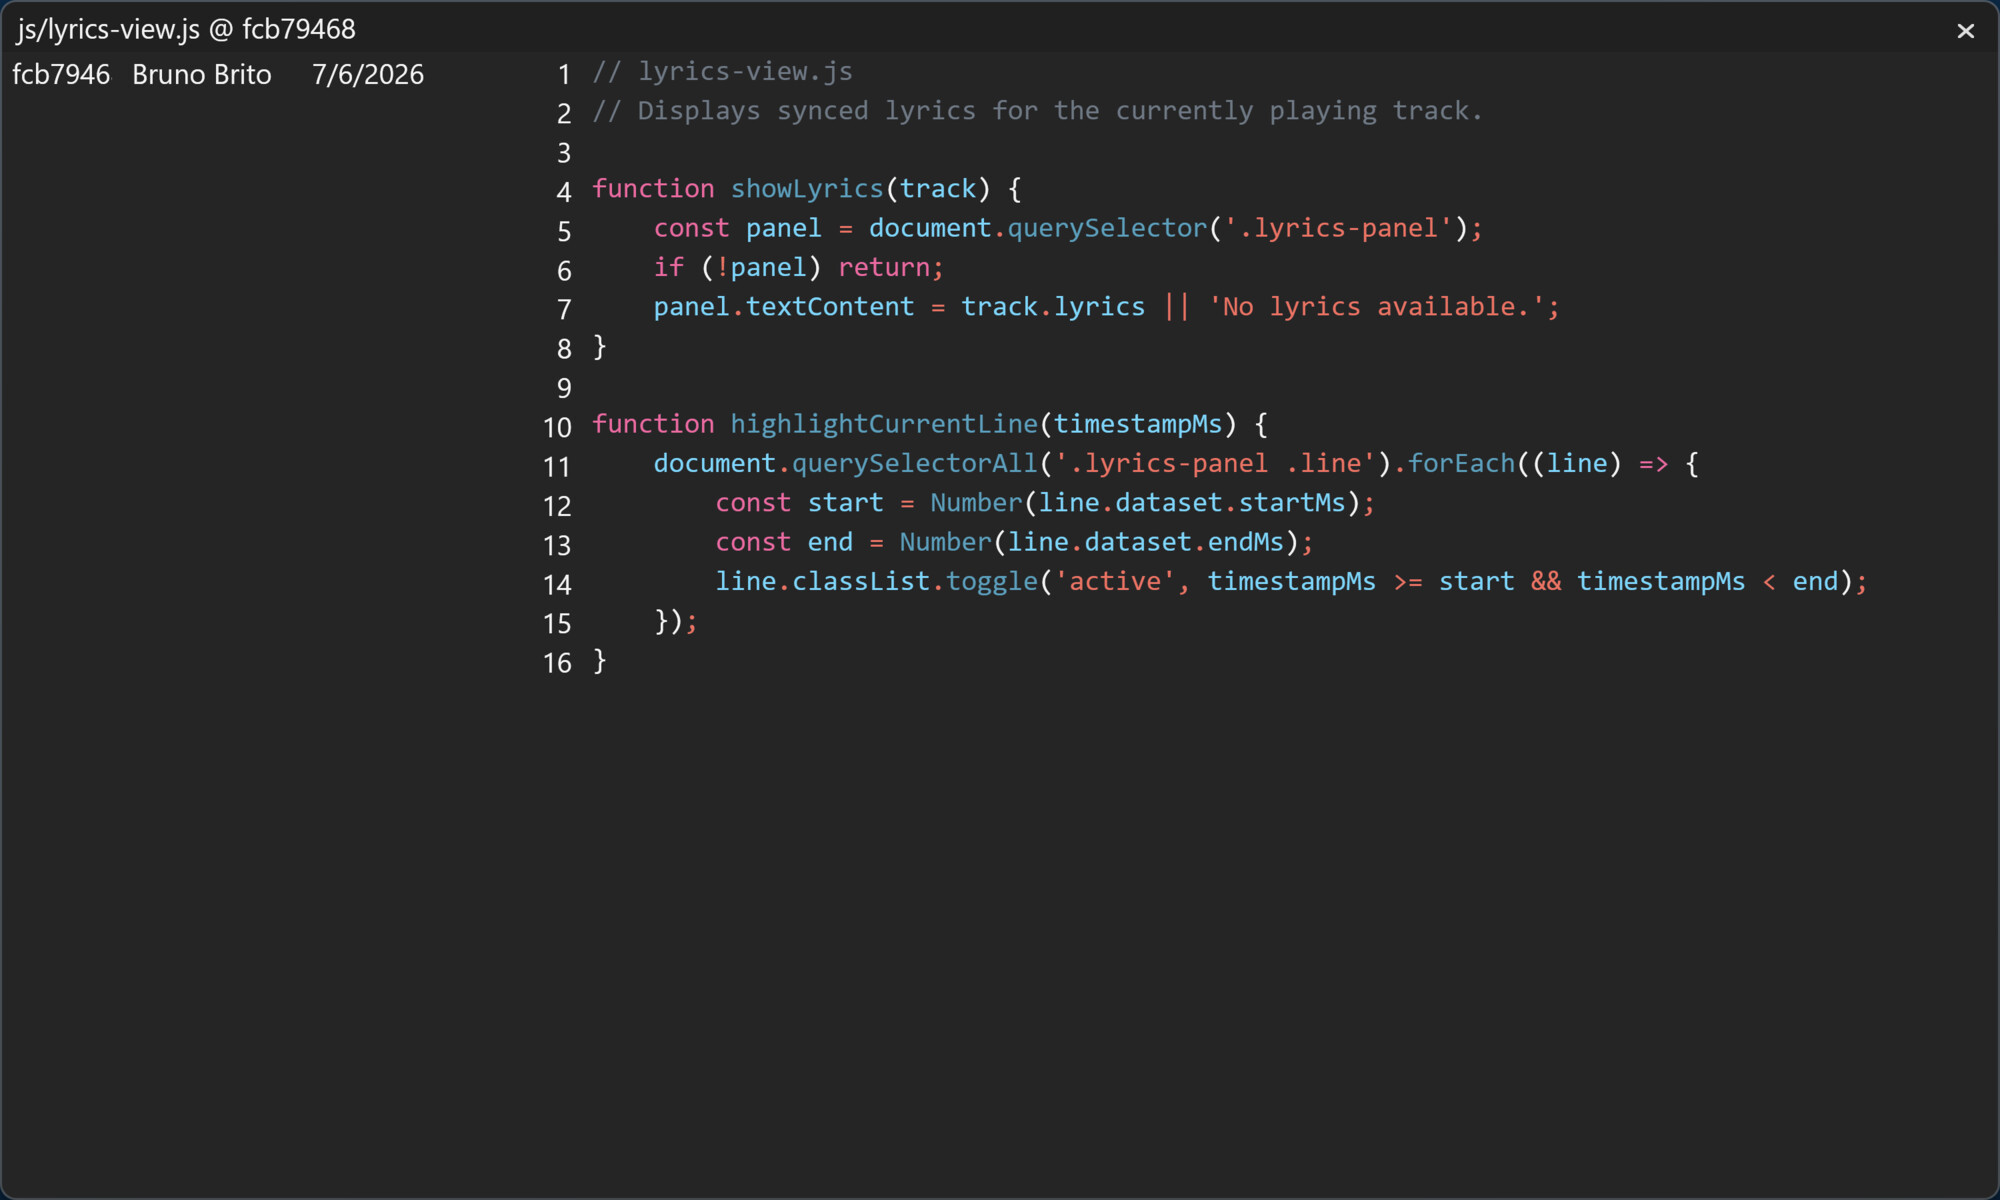Click line.dataset.endMs on line 13
Screen dimensions: 2000x1200
1145,542
